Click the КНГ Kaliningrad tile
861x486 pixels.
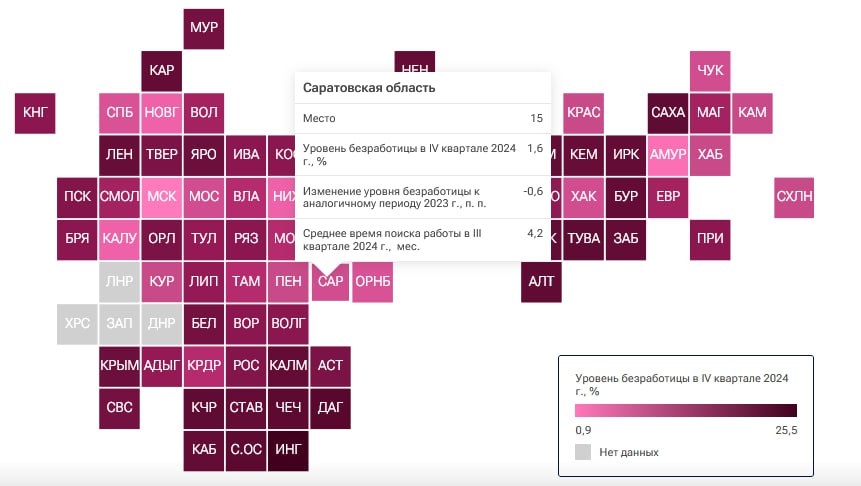pos(35,113)
